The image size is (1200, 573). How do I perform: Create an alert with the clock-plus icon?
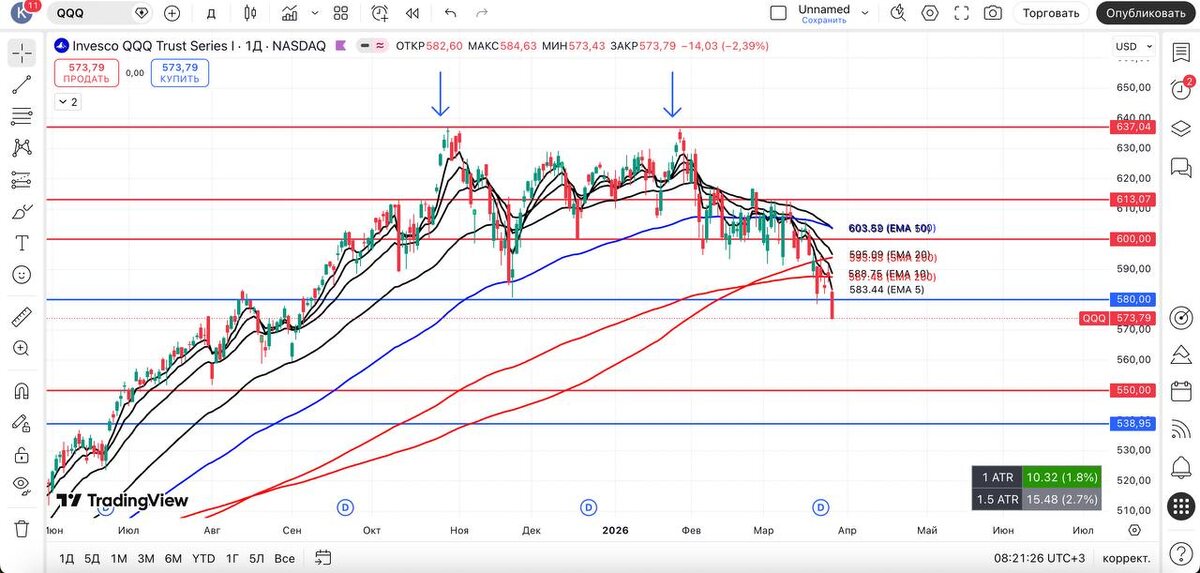(x=379, y=13)
